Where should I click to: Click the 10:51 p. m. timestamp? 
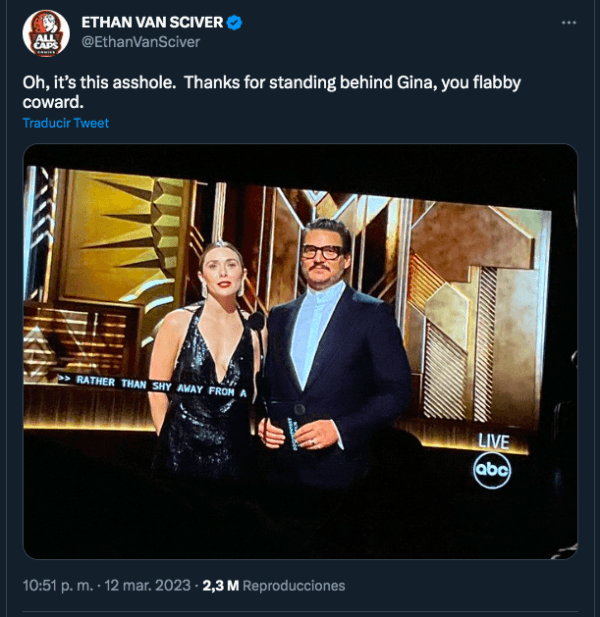58,585
